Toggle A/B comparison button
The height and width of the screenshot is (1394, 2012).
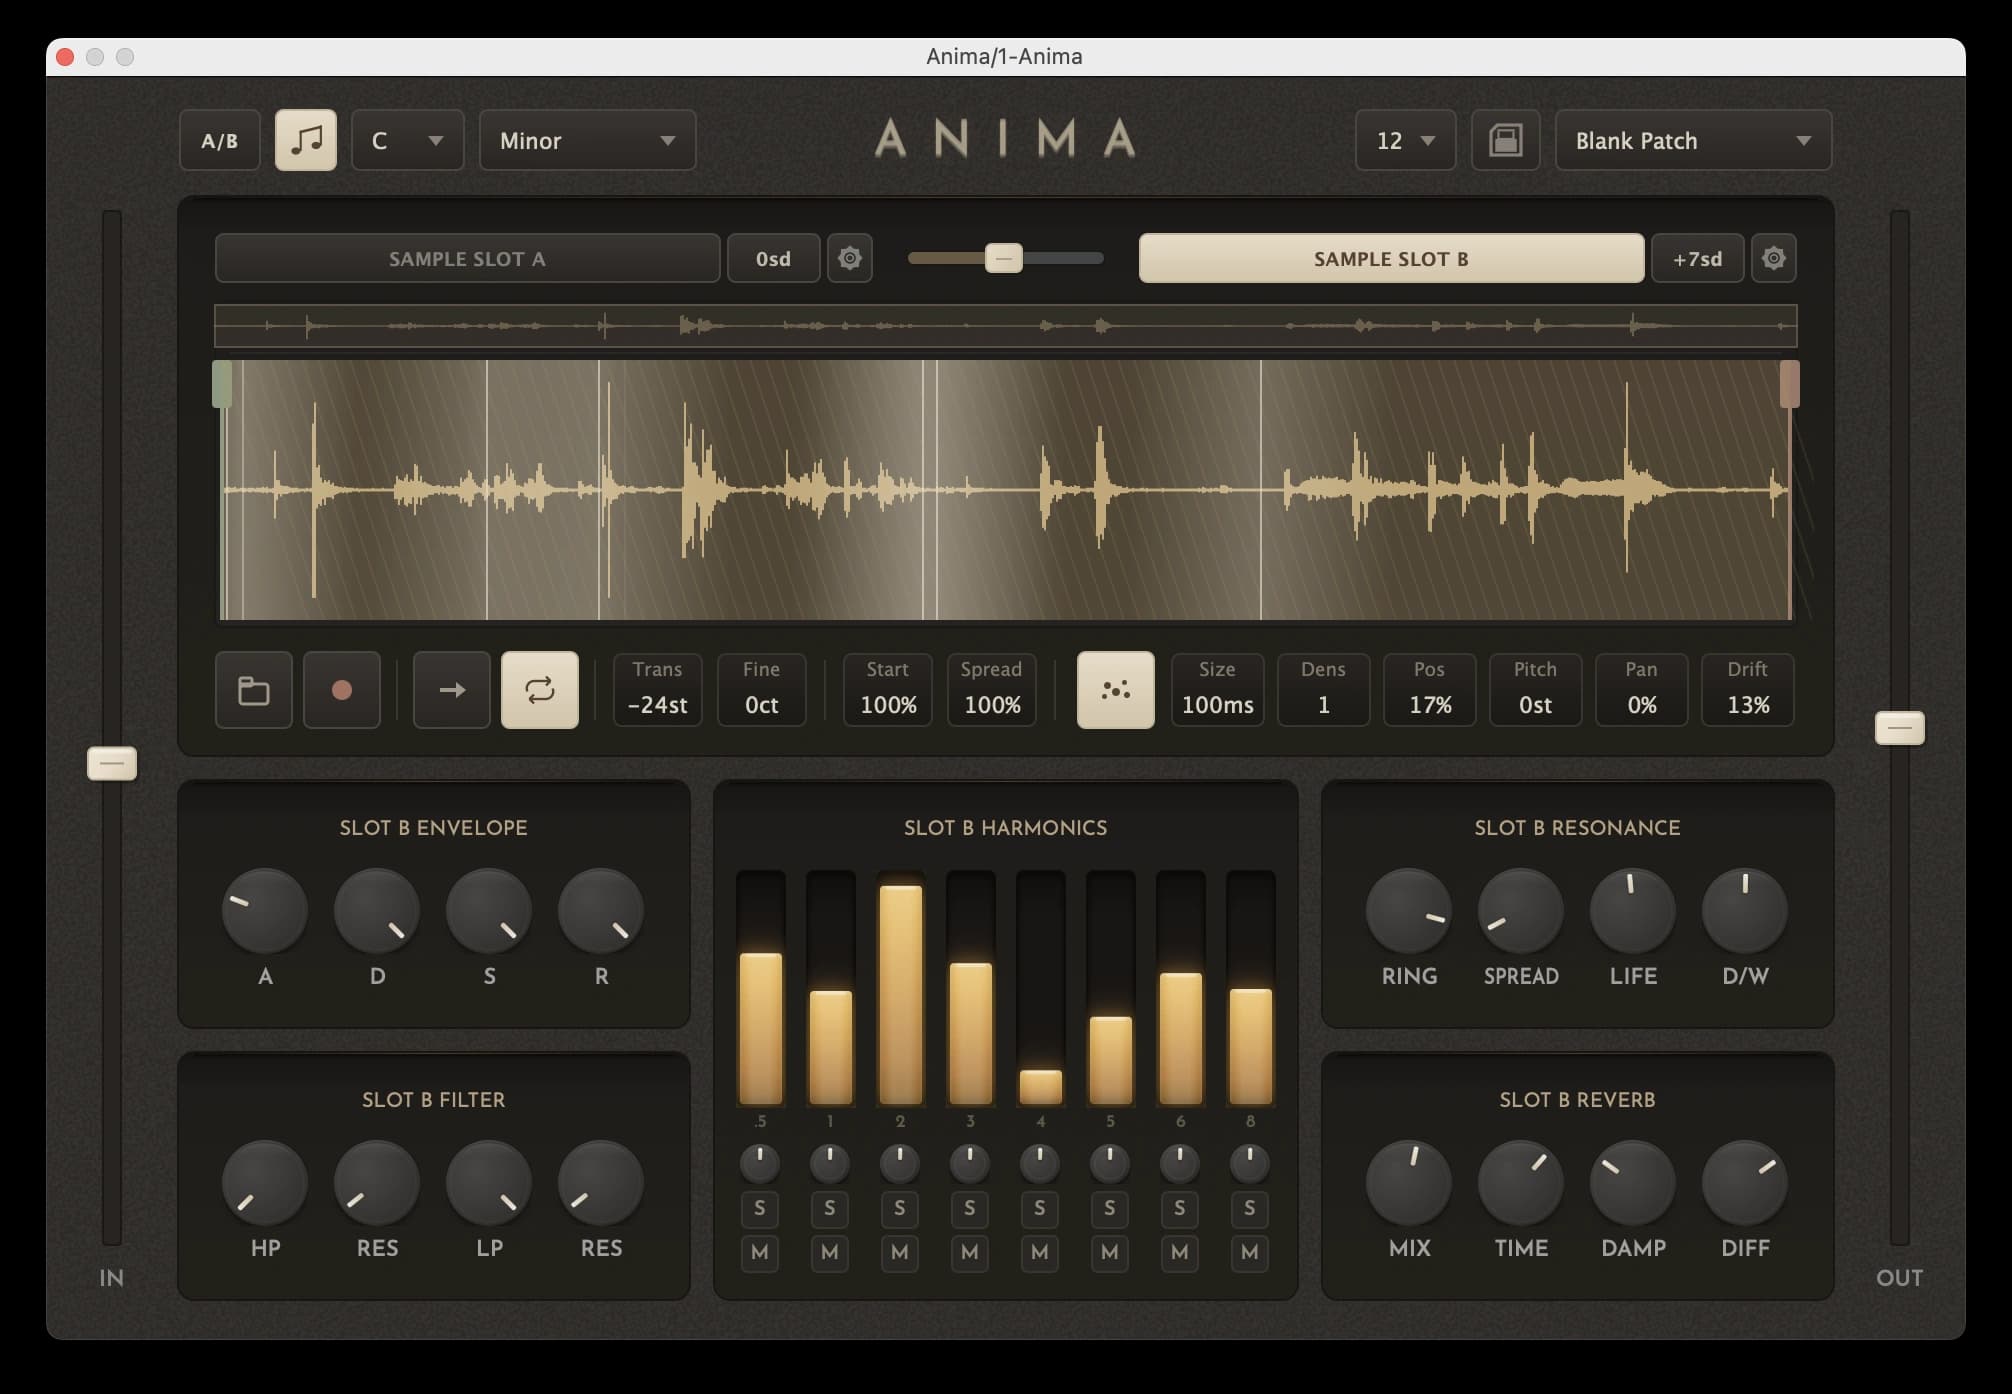(x=220, y=140)
